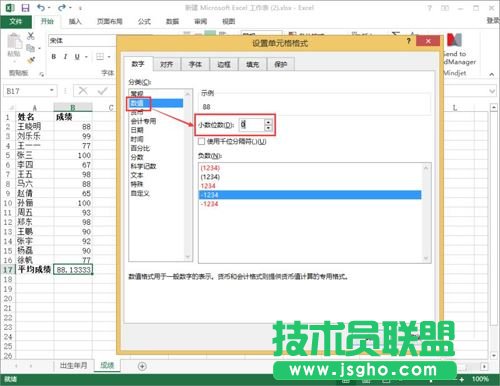Toggle Bold formatting
The width and height of the screenshot is (500, 386).
coord(54,57)
